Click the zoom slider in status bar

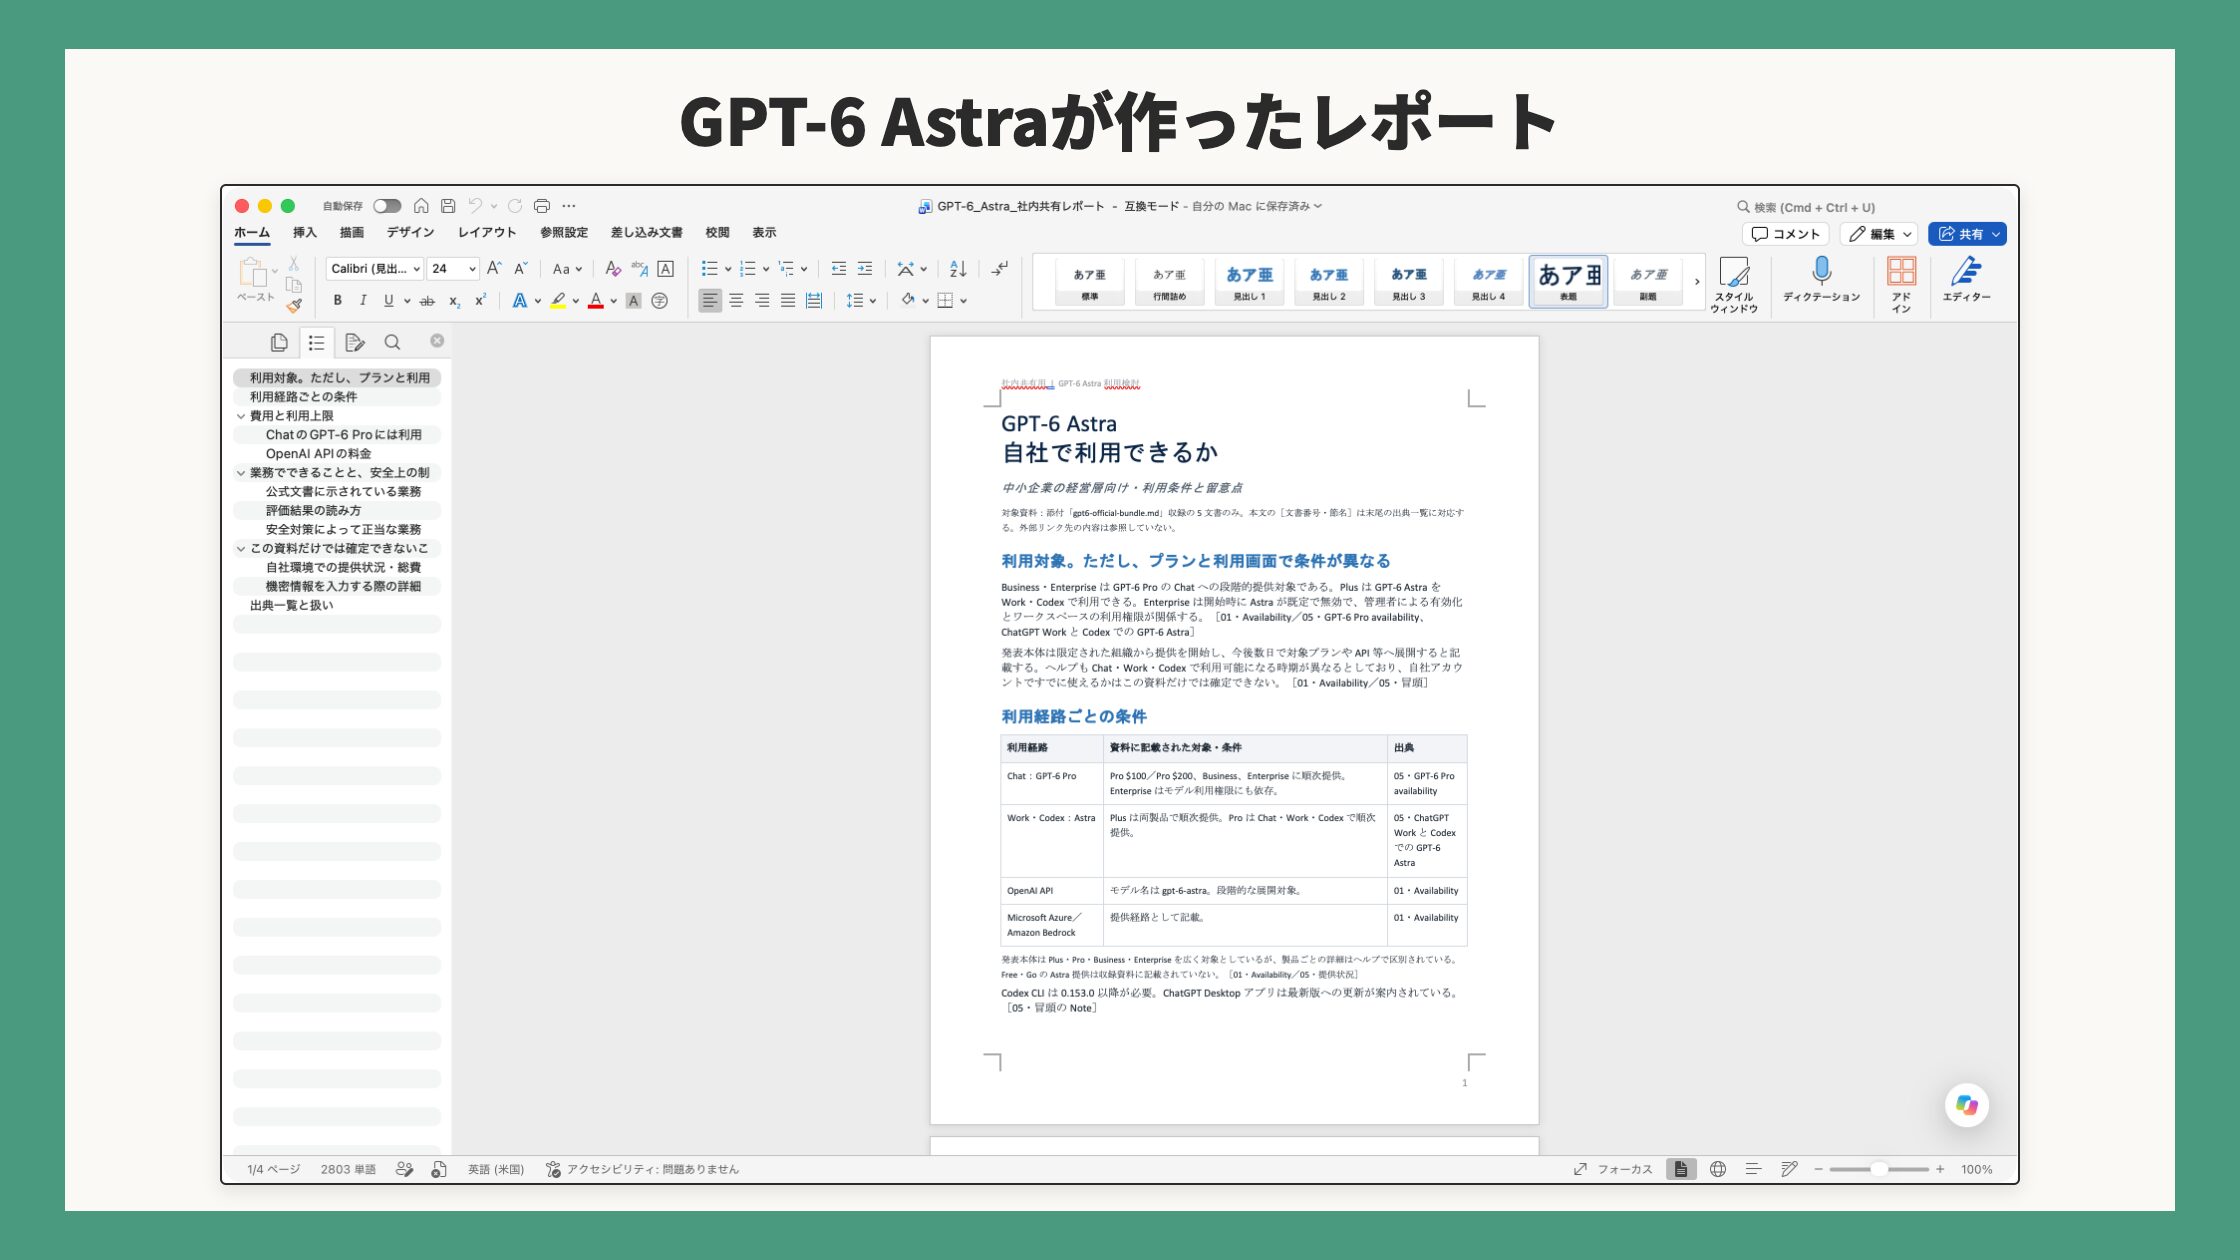pos(1879,1169)
